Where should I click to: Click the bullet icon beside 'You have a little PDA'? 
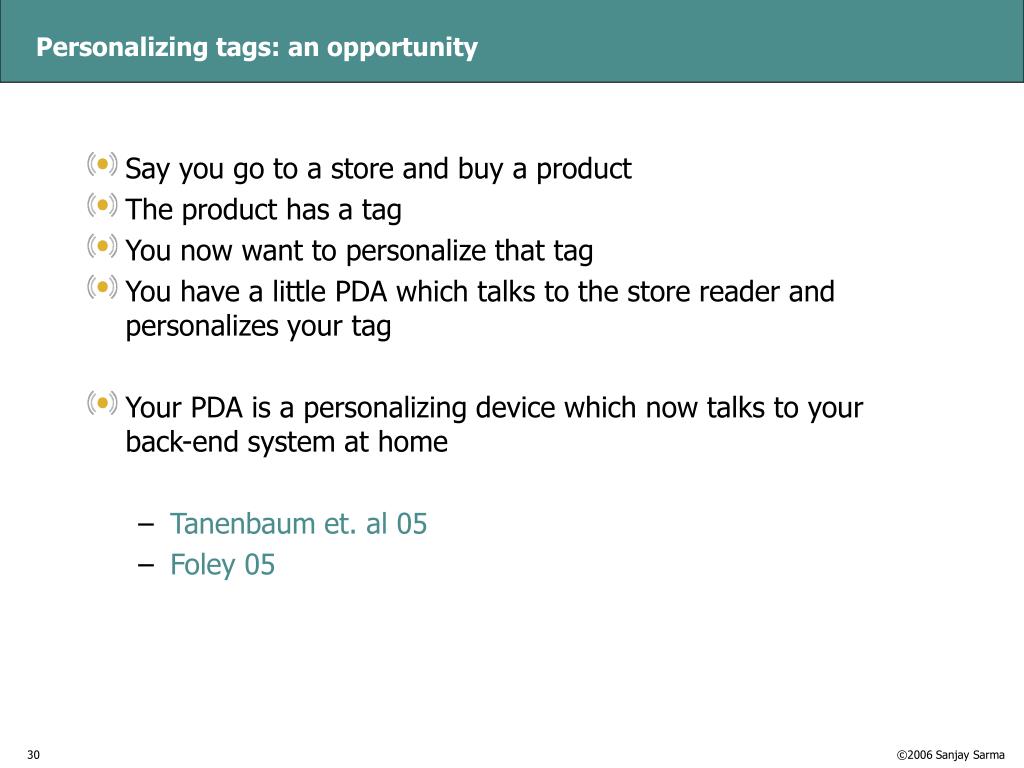[x=103, y=287]
